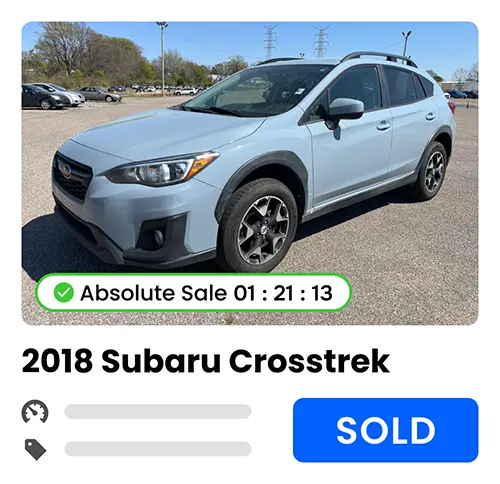Click the car's front wheel
Screen dimensions: 500x484
259,226
